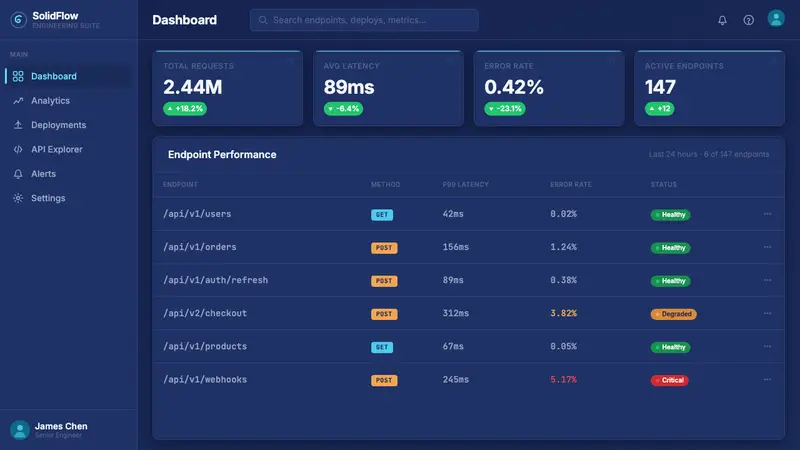Image resolution: width=800 pixels, height=450 pixels.
Task: Click the Settings gear icon in sidebar
Action: 18,198
